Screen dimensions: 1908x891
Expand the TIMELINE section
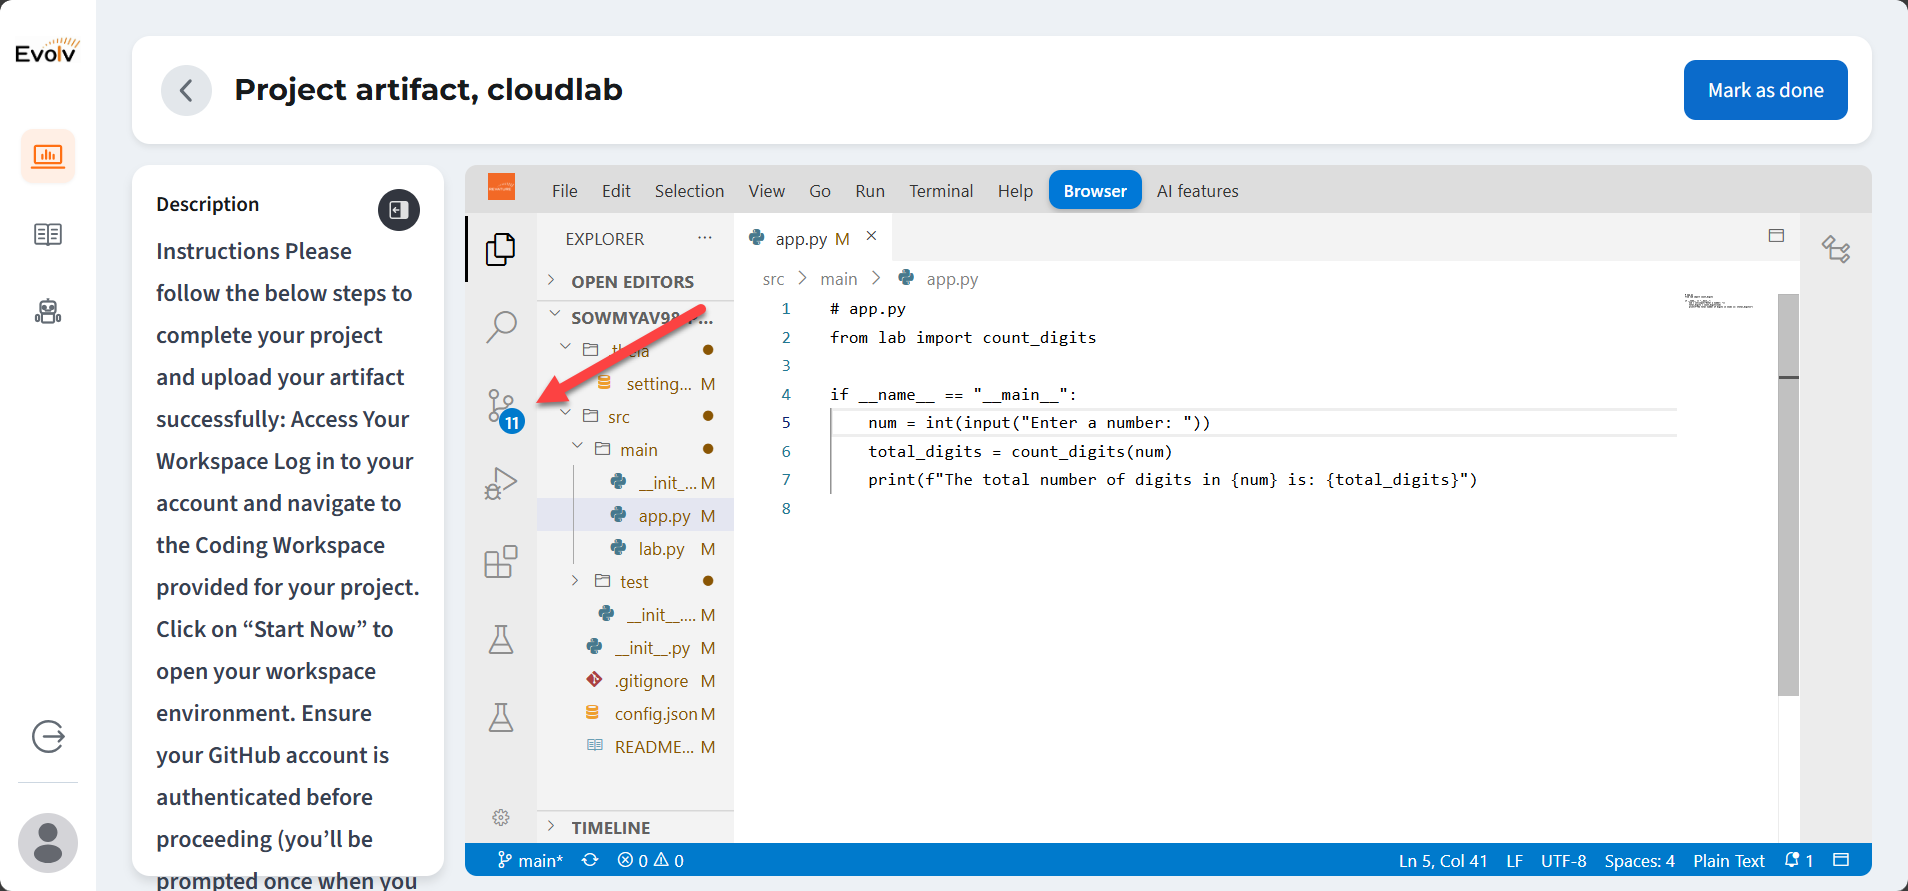pos(610,828)
